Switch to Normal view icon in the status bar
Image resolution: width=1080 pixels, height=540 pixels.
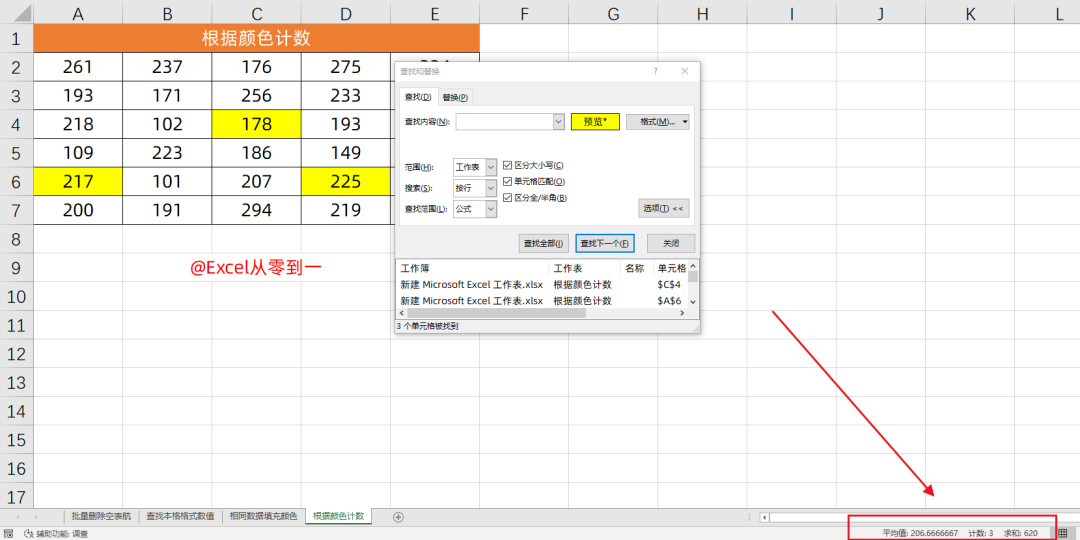[1063, 533]
